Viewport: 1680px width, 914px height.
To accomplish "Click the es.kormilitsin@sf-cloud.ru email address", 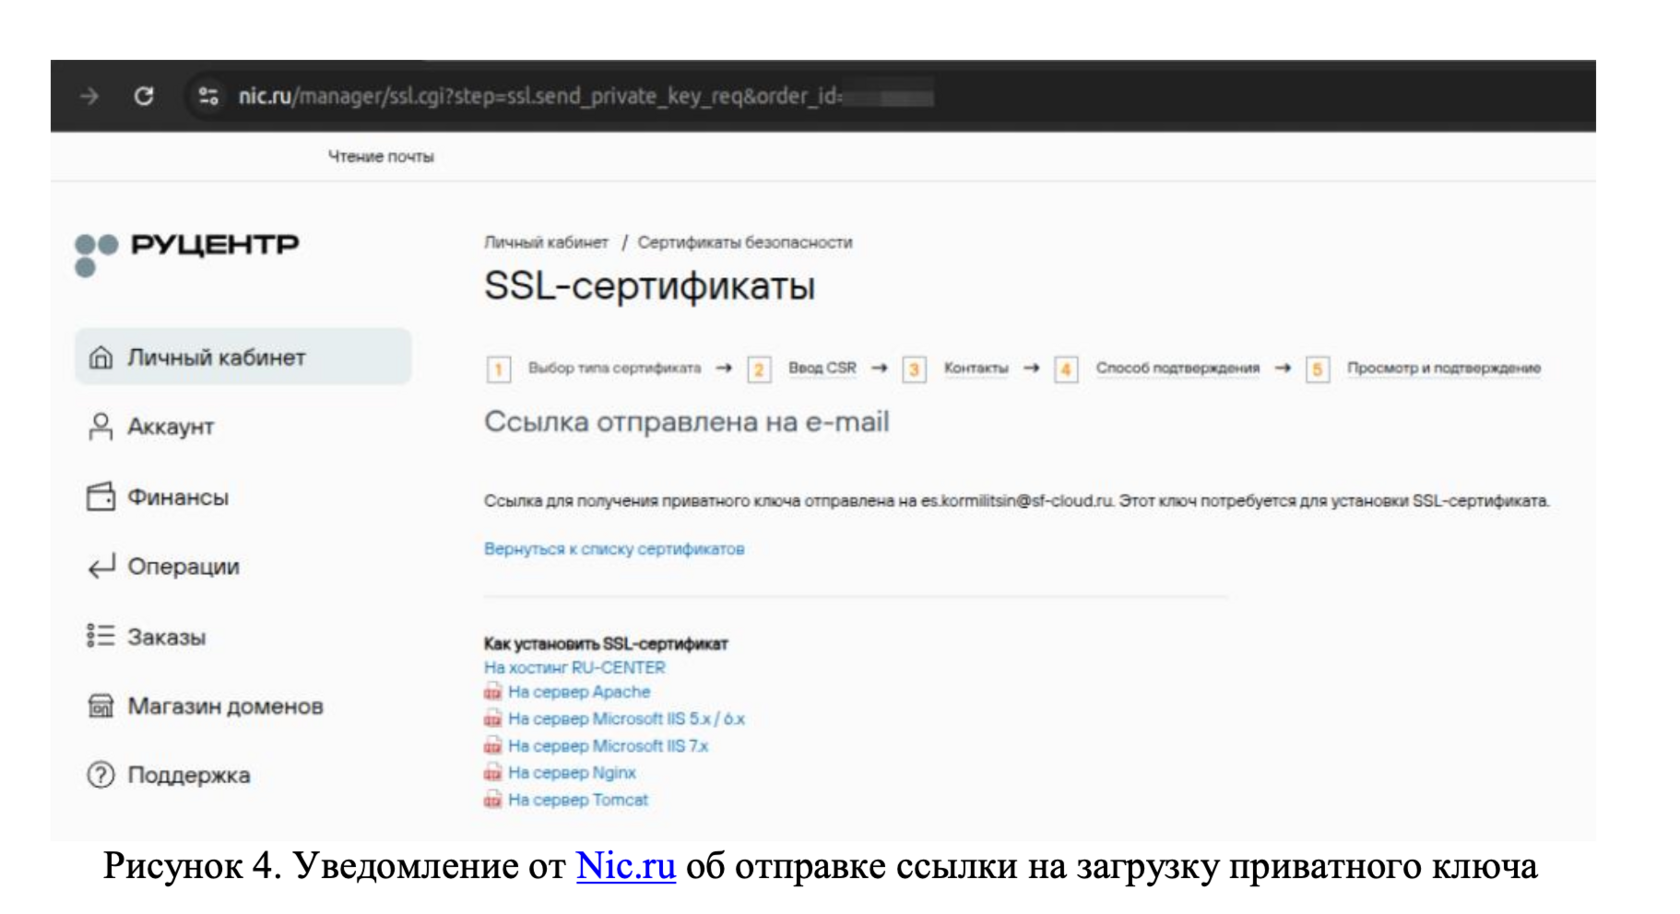I will point(1017,501).
